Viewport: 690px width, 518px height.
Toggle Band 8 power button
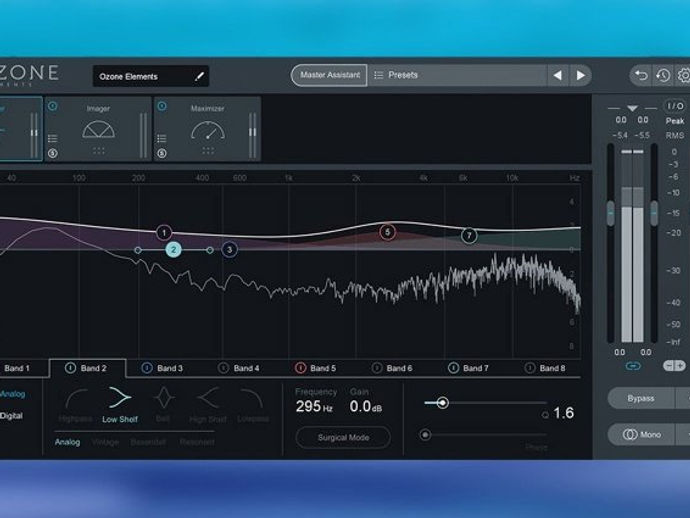point(530,368)
